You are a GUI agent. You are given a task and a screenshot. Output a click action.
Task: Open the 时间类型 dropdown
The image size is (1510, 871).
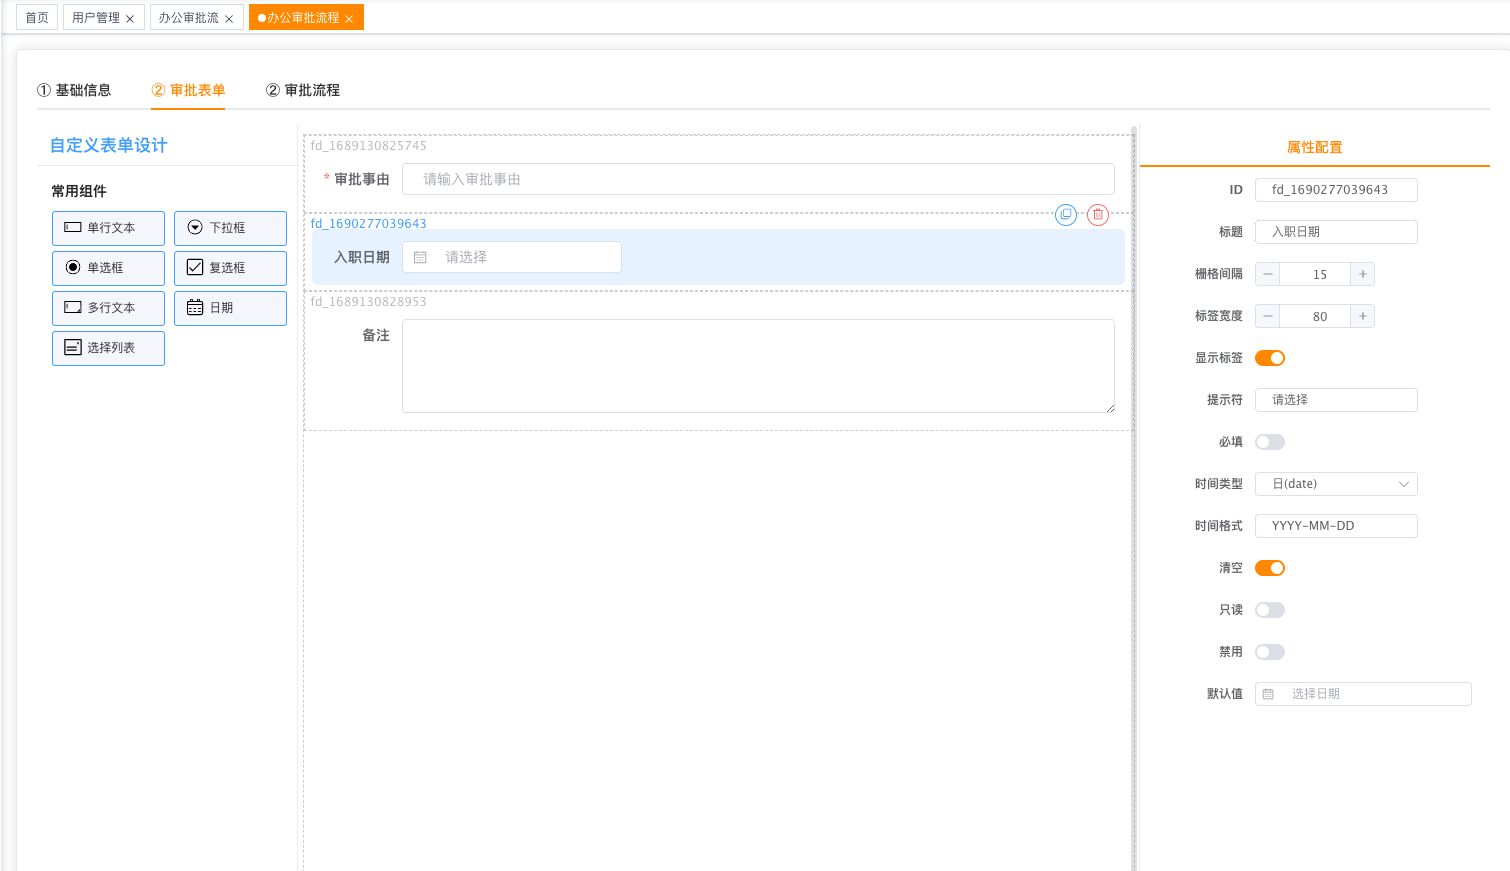1336,484
